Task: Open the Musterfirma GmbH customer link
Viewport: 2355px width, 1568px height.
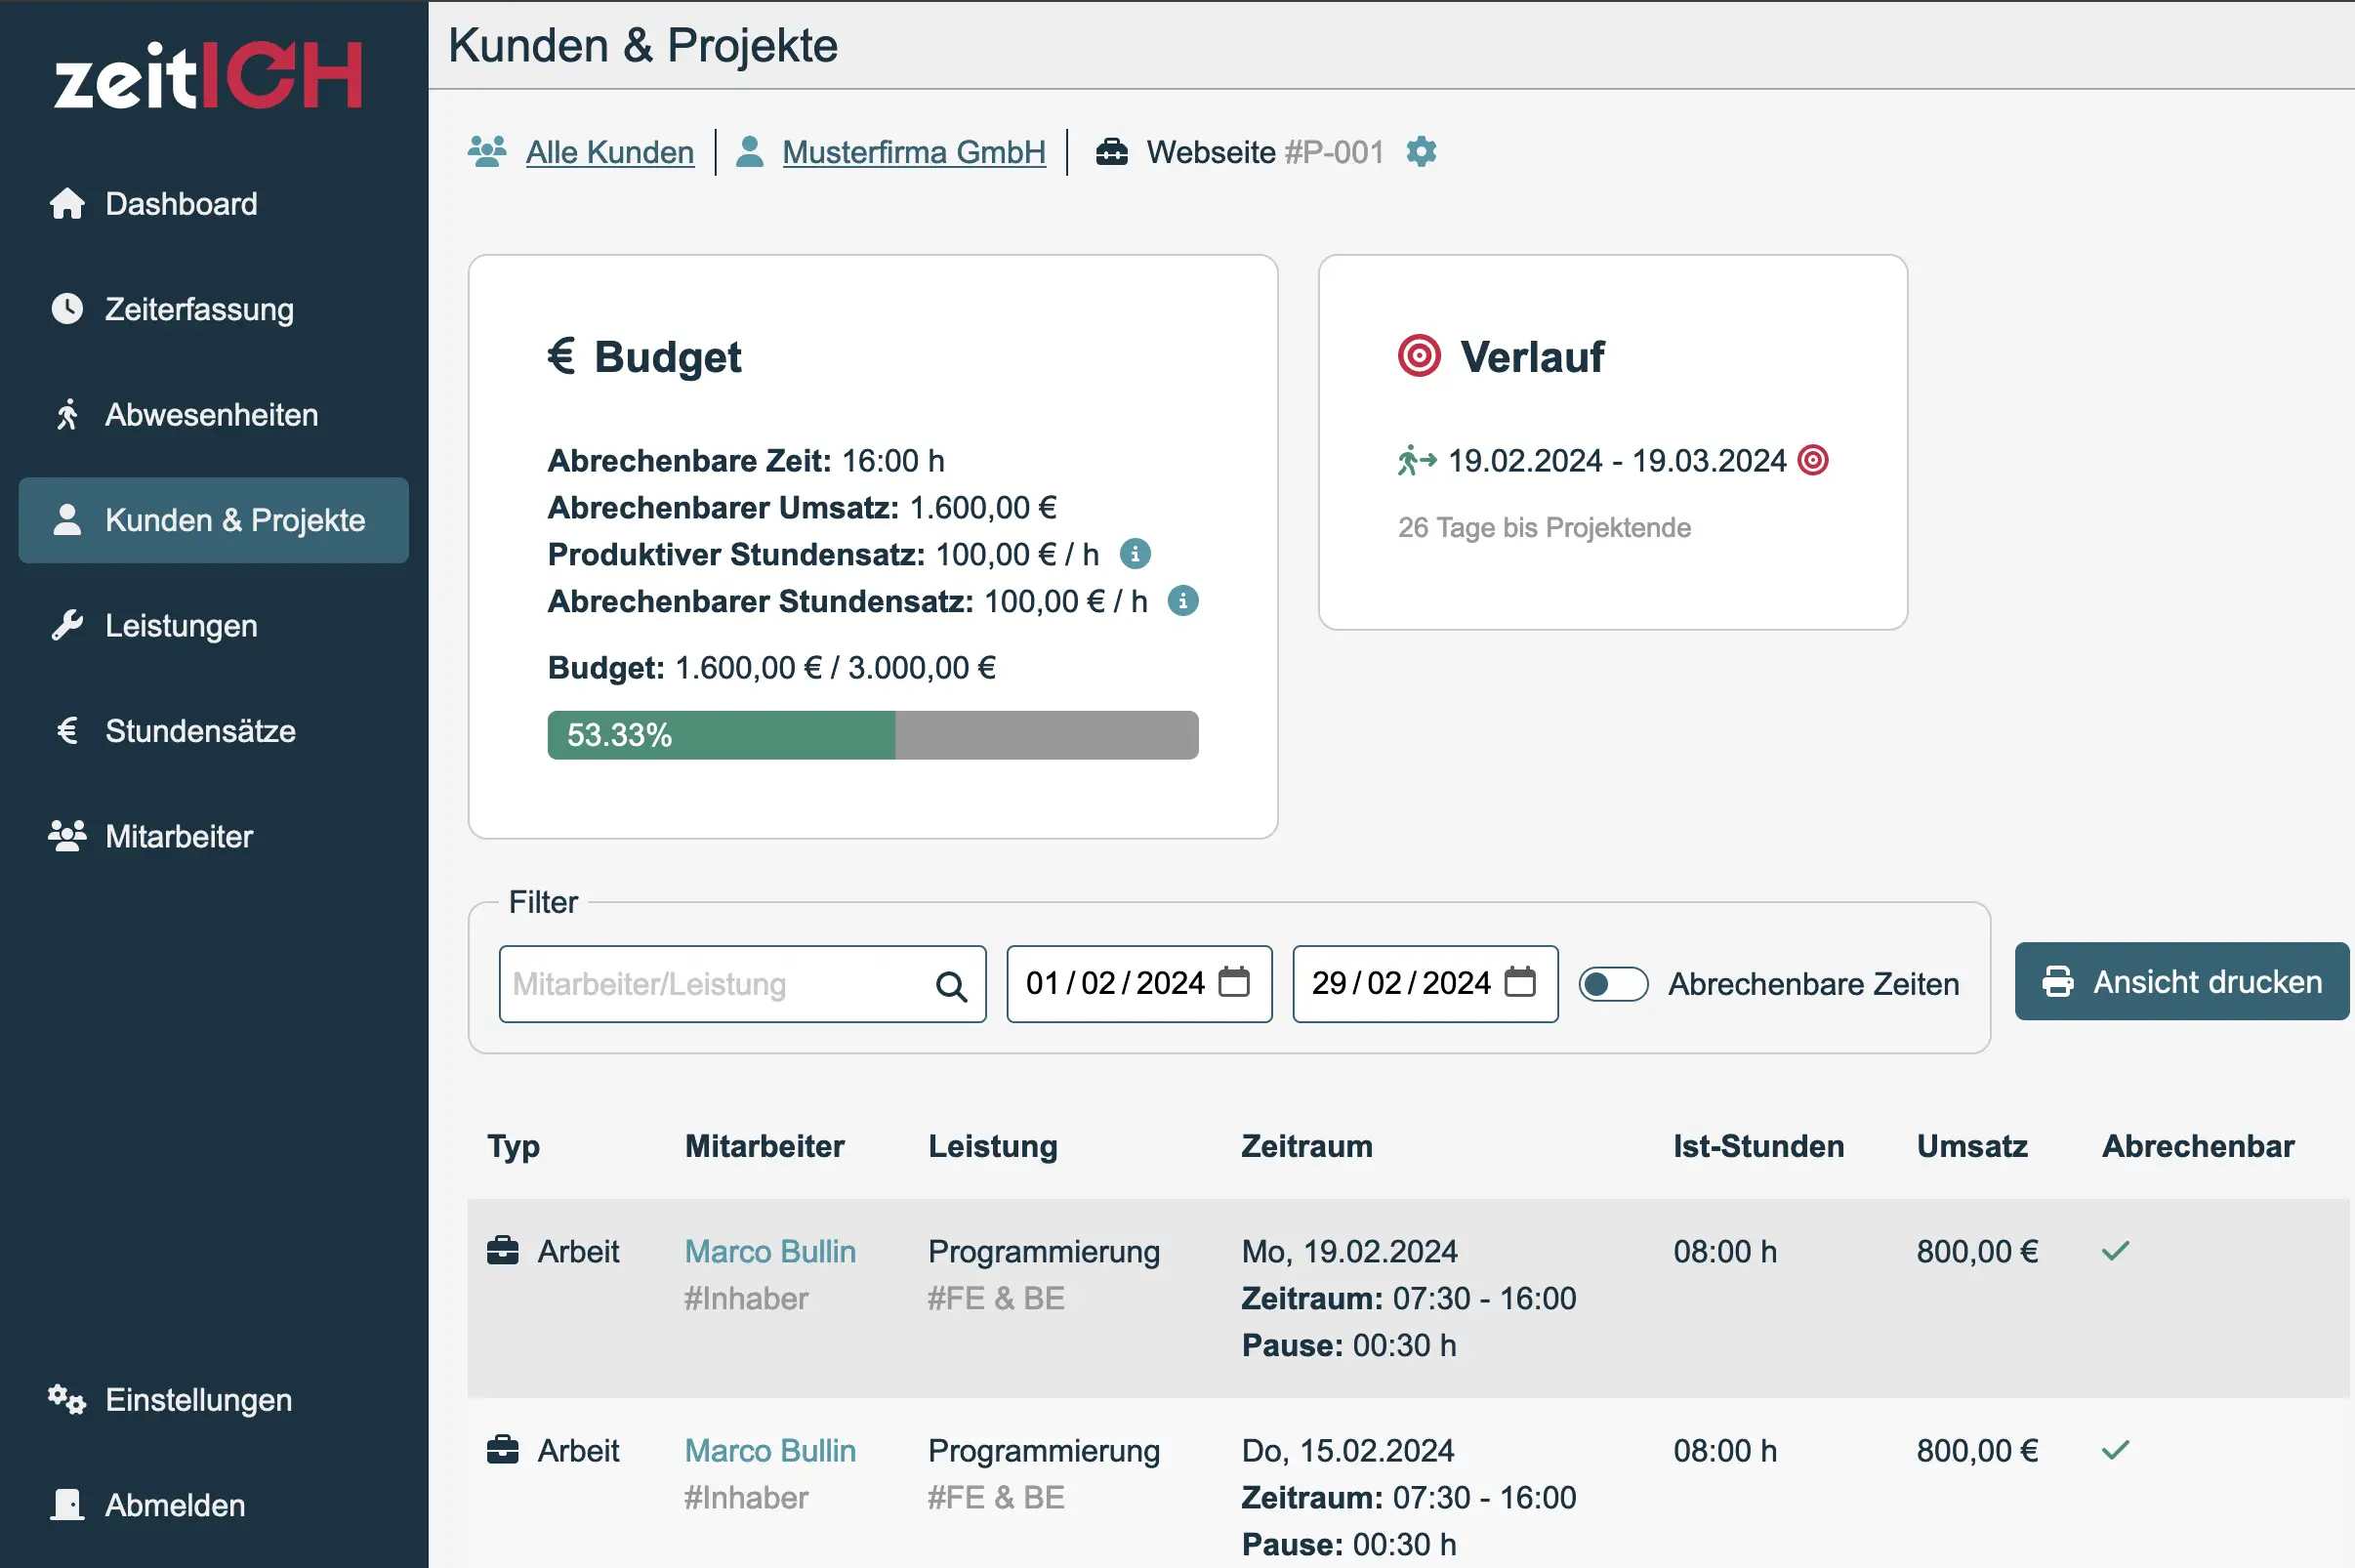Action: pos(914,152)
